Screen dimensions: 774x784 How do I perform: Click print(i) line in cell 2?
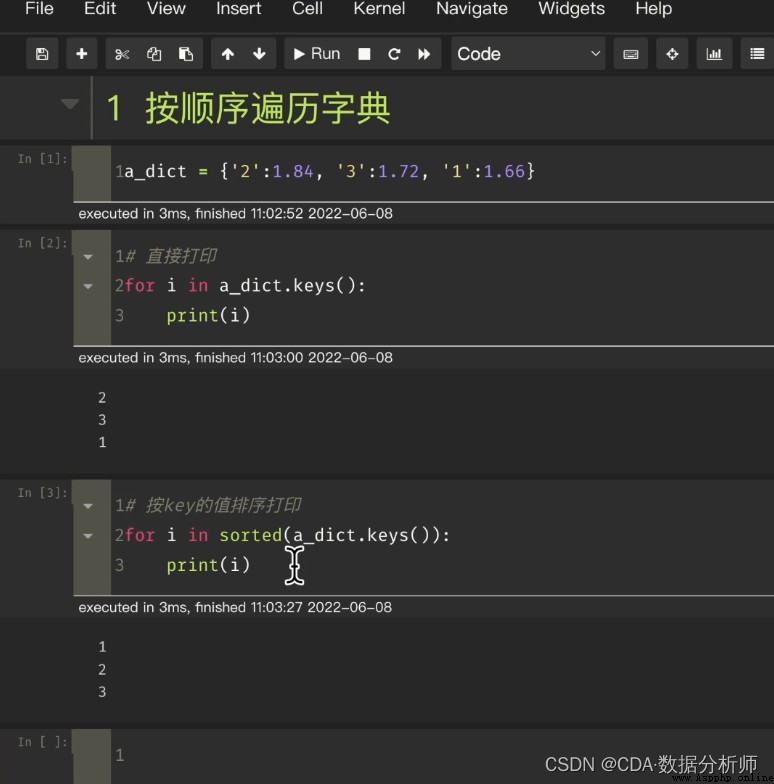tap(208, 316)
